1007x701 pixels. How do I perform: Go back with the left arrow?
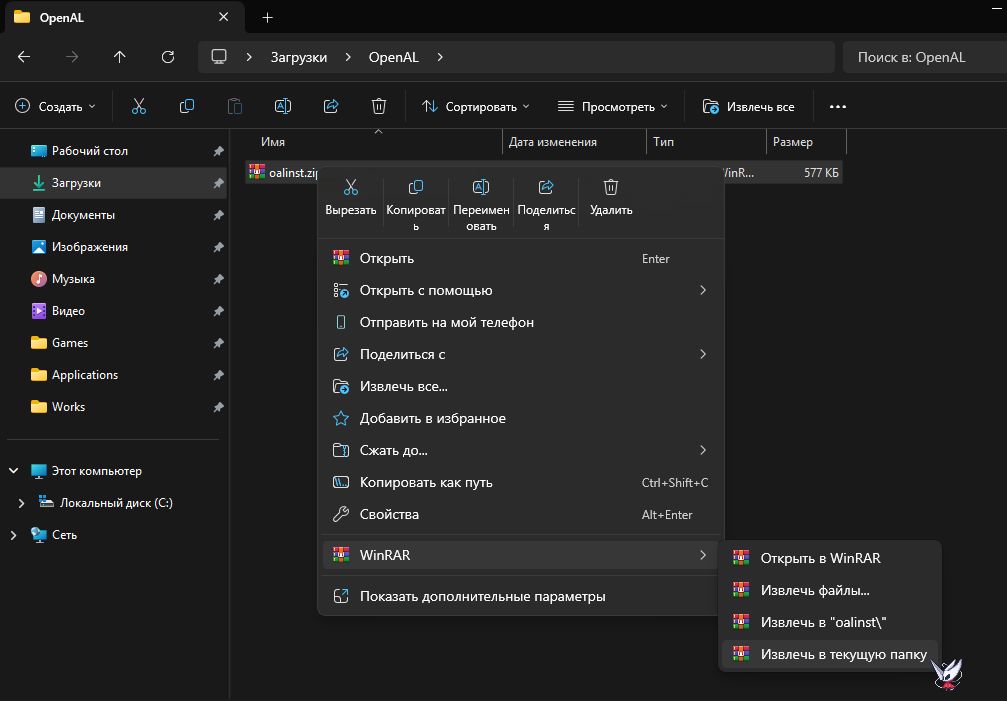[x=24, y=57]
